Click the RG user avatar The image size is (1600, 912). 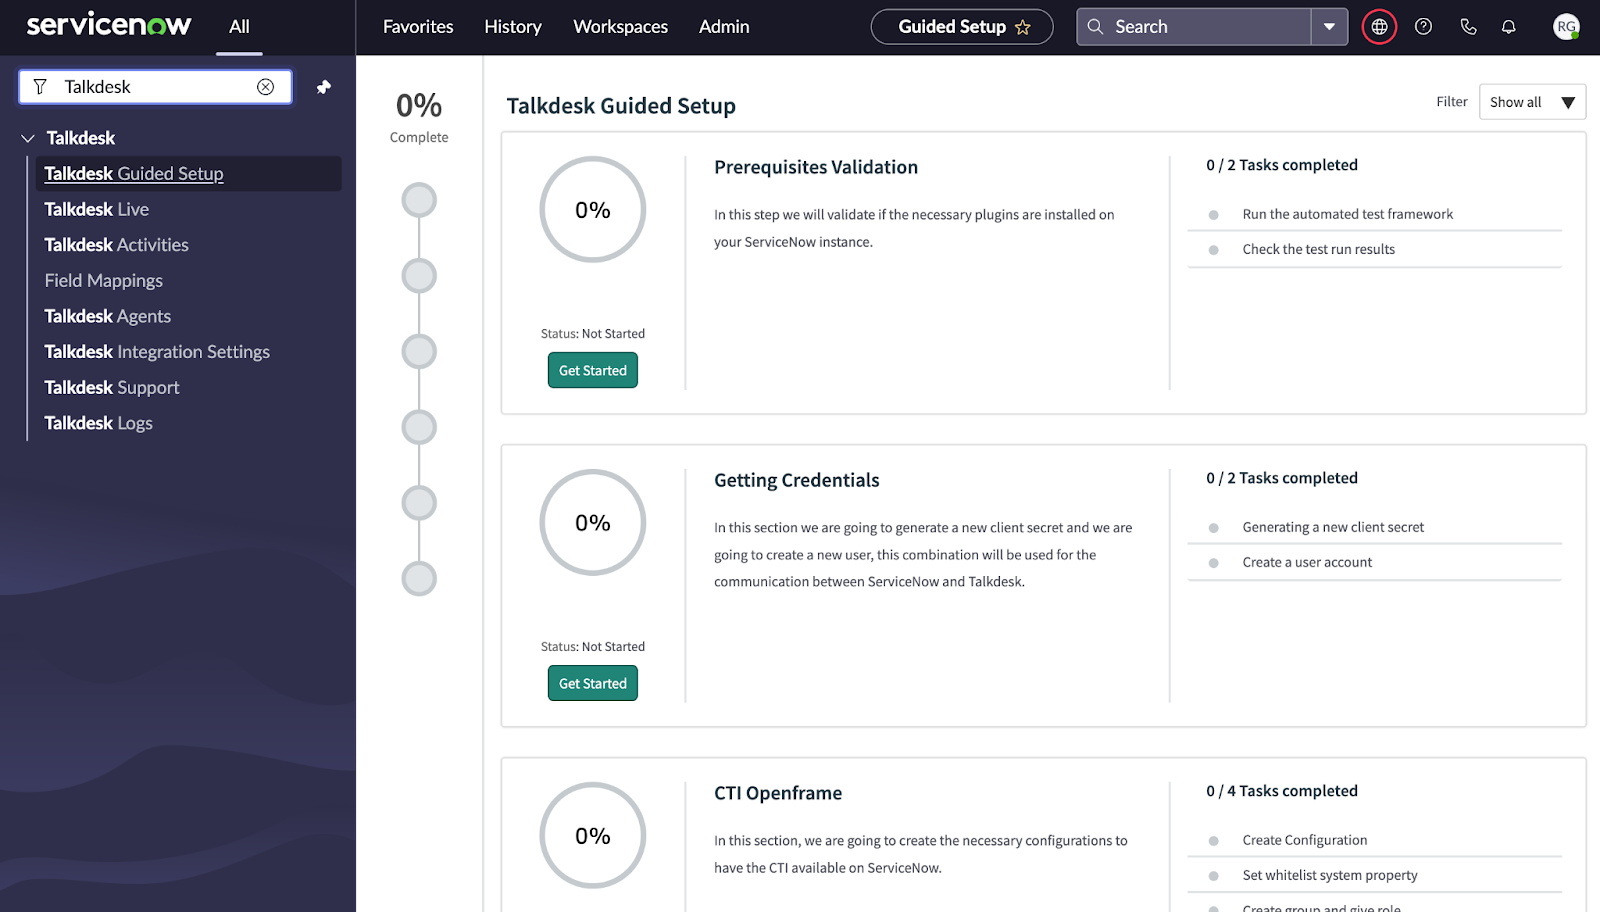click(x=1564, y=26)
